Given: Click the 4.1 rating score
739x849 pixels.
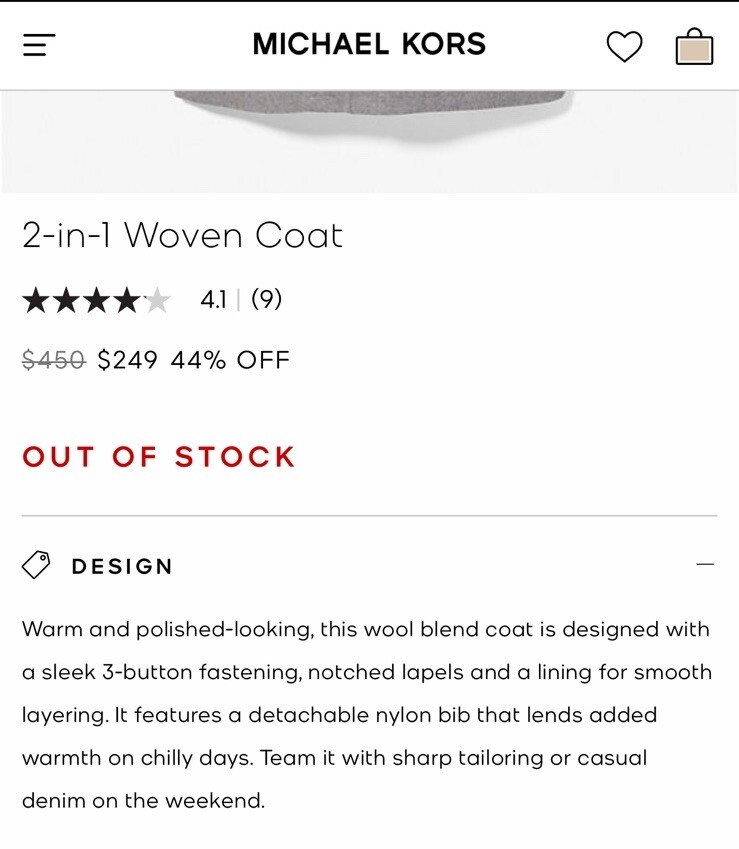Looking at the screenshot, I should coord(213,299).
